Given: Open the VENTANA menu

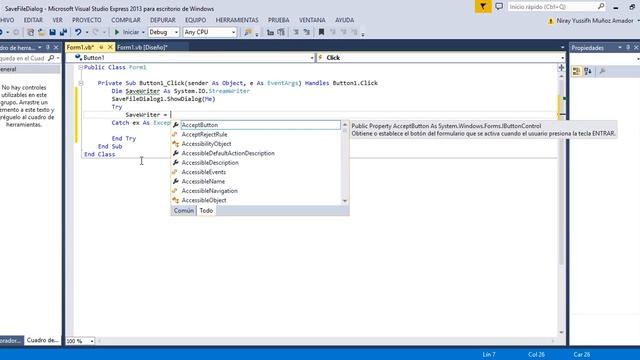Looking at the screenshot, I should pos(312,20).
